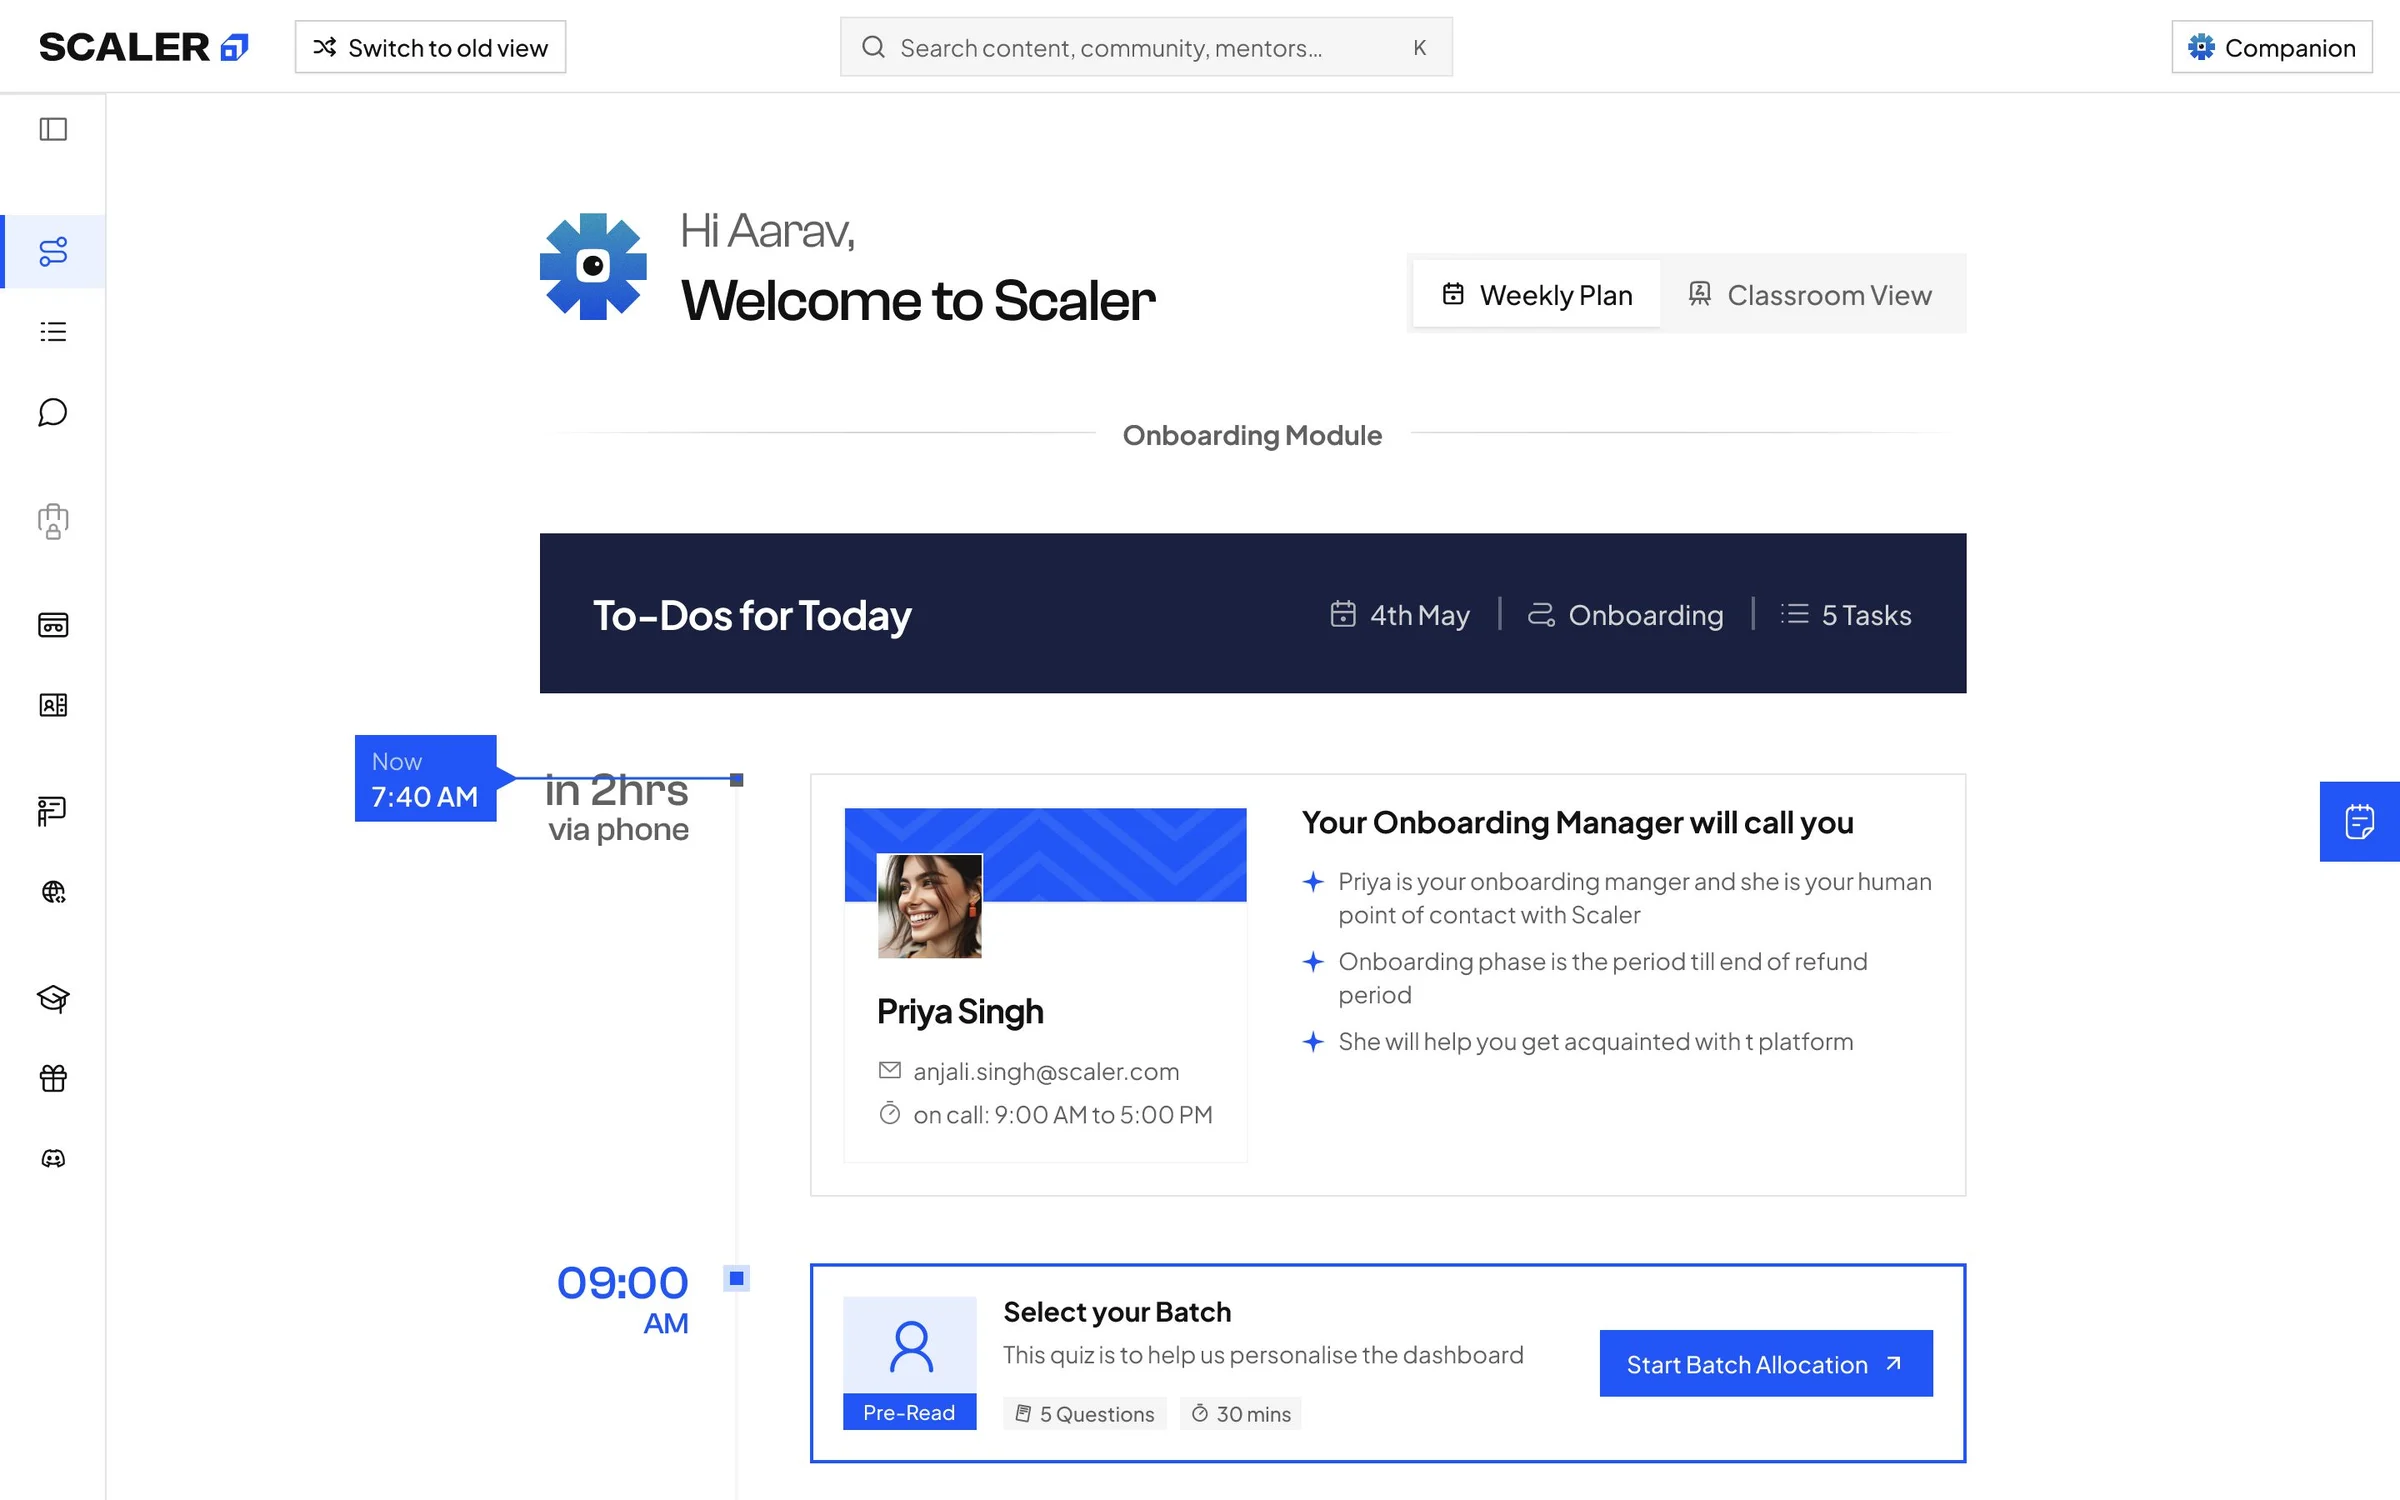The image size is (2400, 1500).
Task: Click the Onboarding label in To-Dos header
Action: tap(1626, 614)
